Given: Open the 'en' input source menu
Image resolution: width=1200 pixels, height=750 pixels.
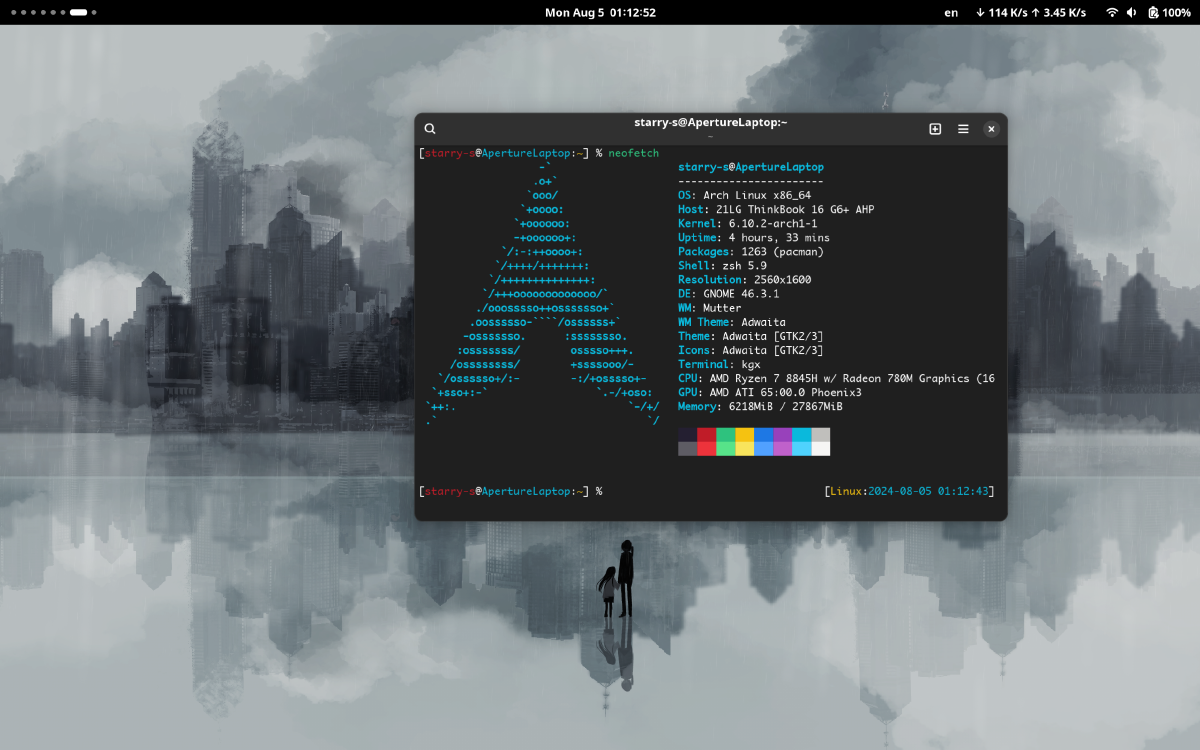Looking at the screenshot, I should pyautogui.click(x=951, y=13).
